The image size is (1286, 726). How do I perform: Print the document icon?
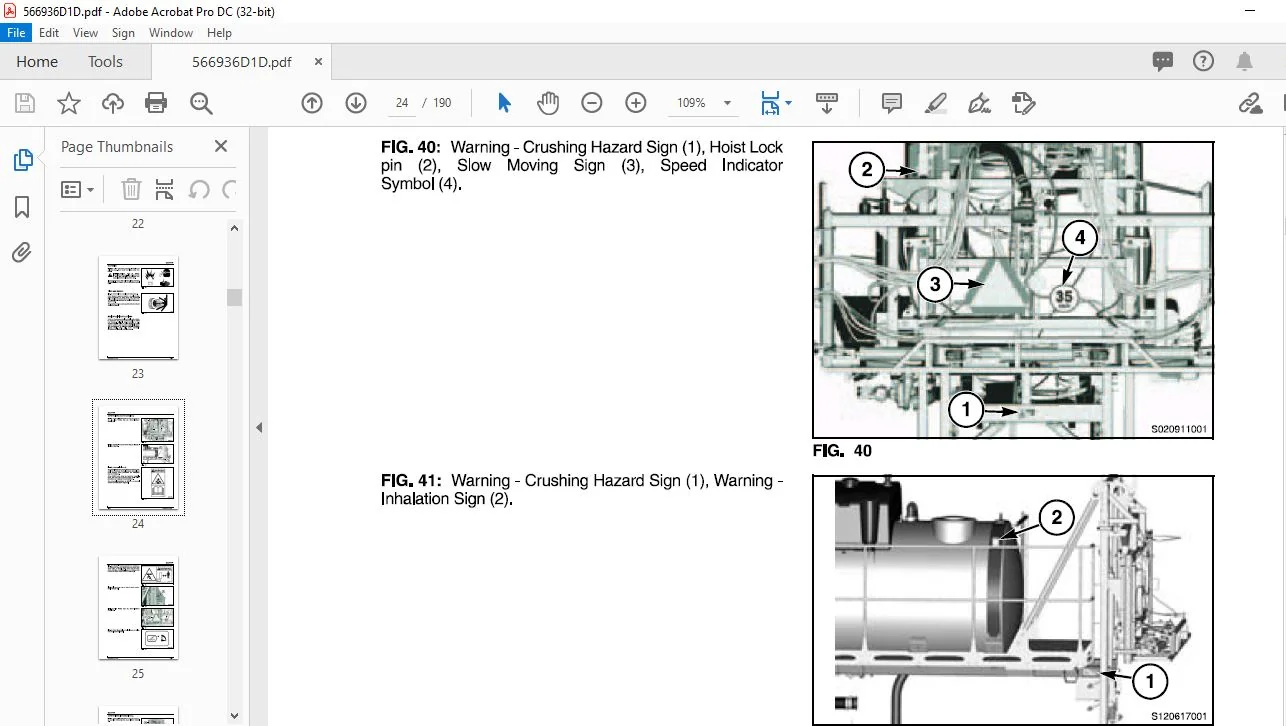point(156,103)
